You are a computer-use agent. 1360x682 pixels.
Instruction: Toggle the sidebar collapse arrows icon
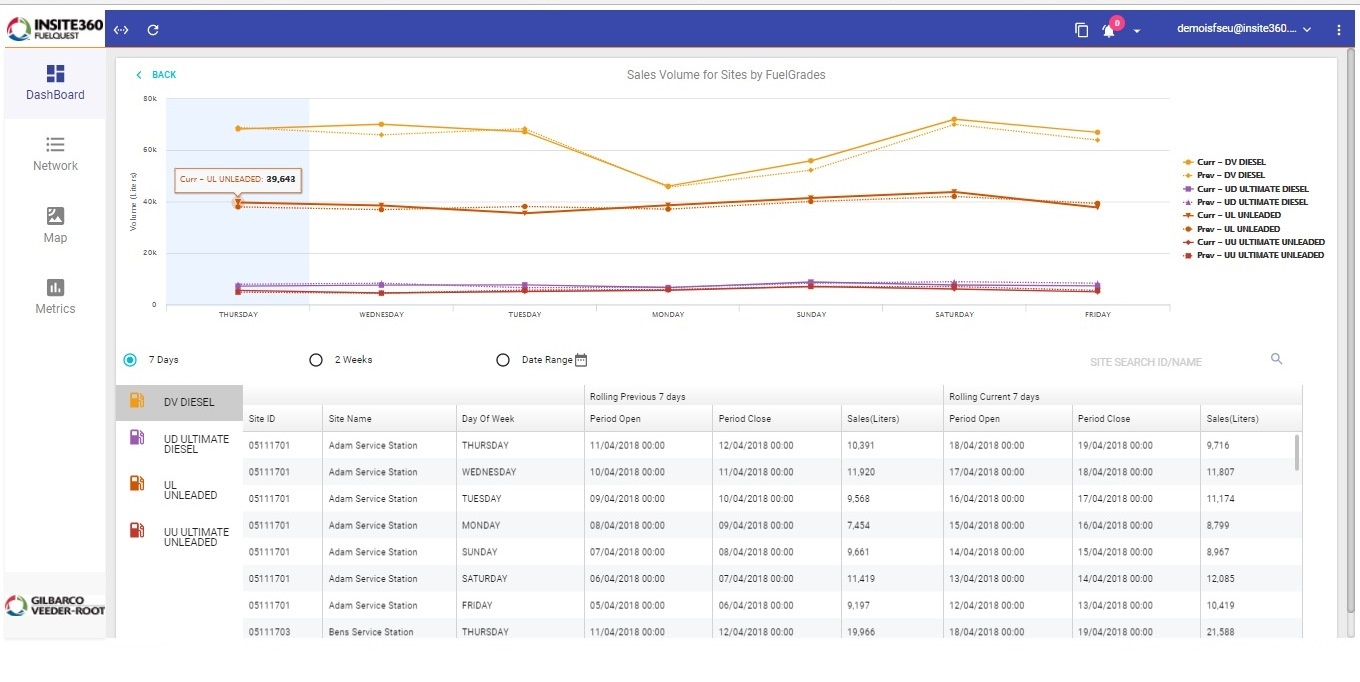click(121, 30)
